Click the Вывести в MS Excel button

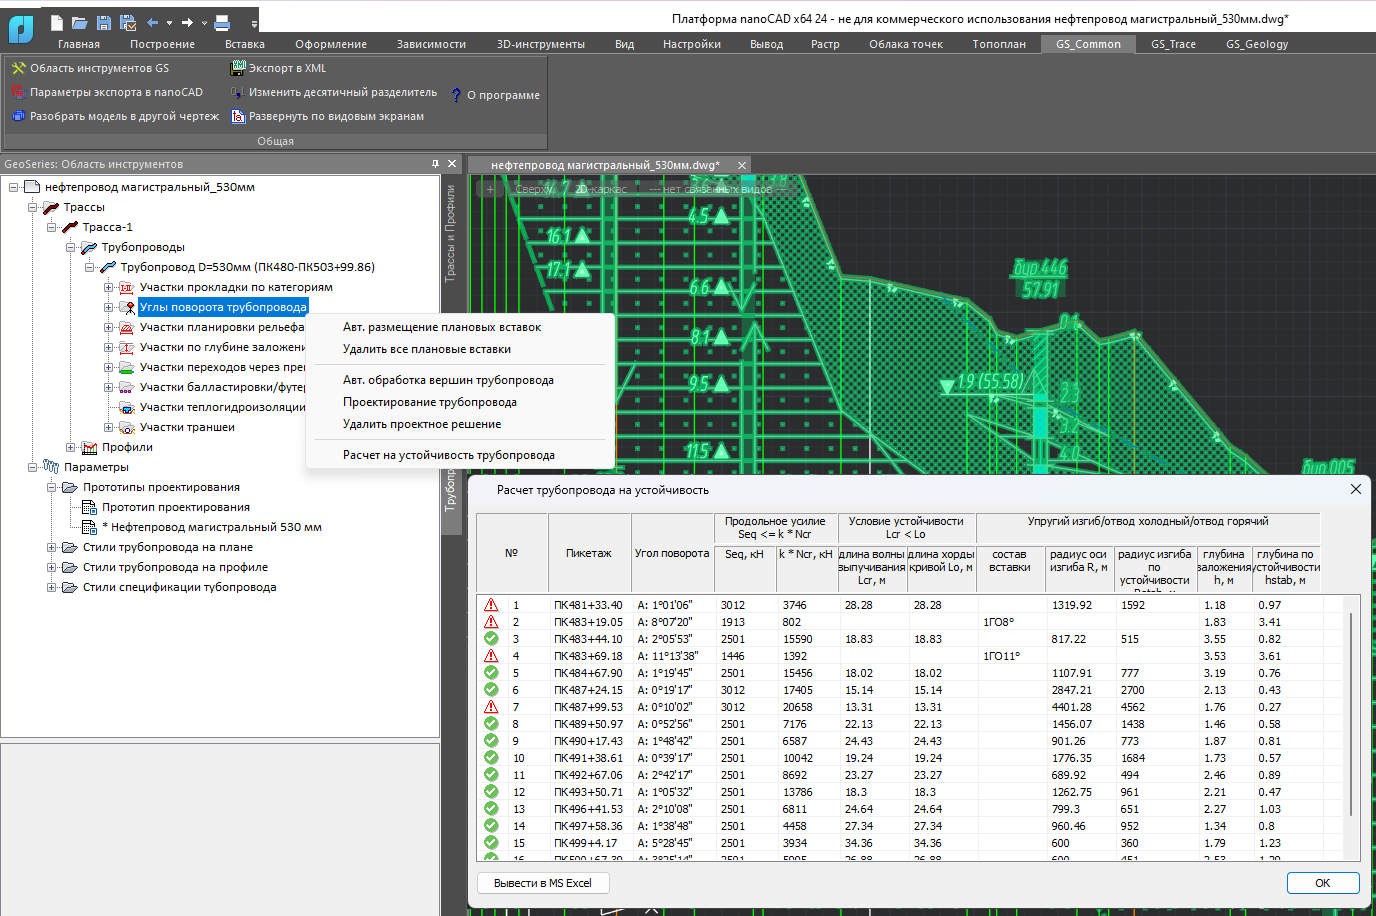[543, 883]
